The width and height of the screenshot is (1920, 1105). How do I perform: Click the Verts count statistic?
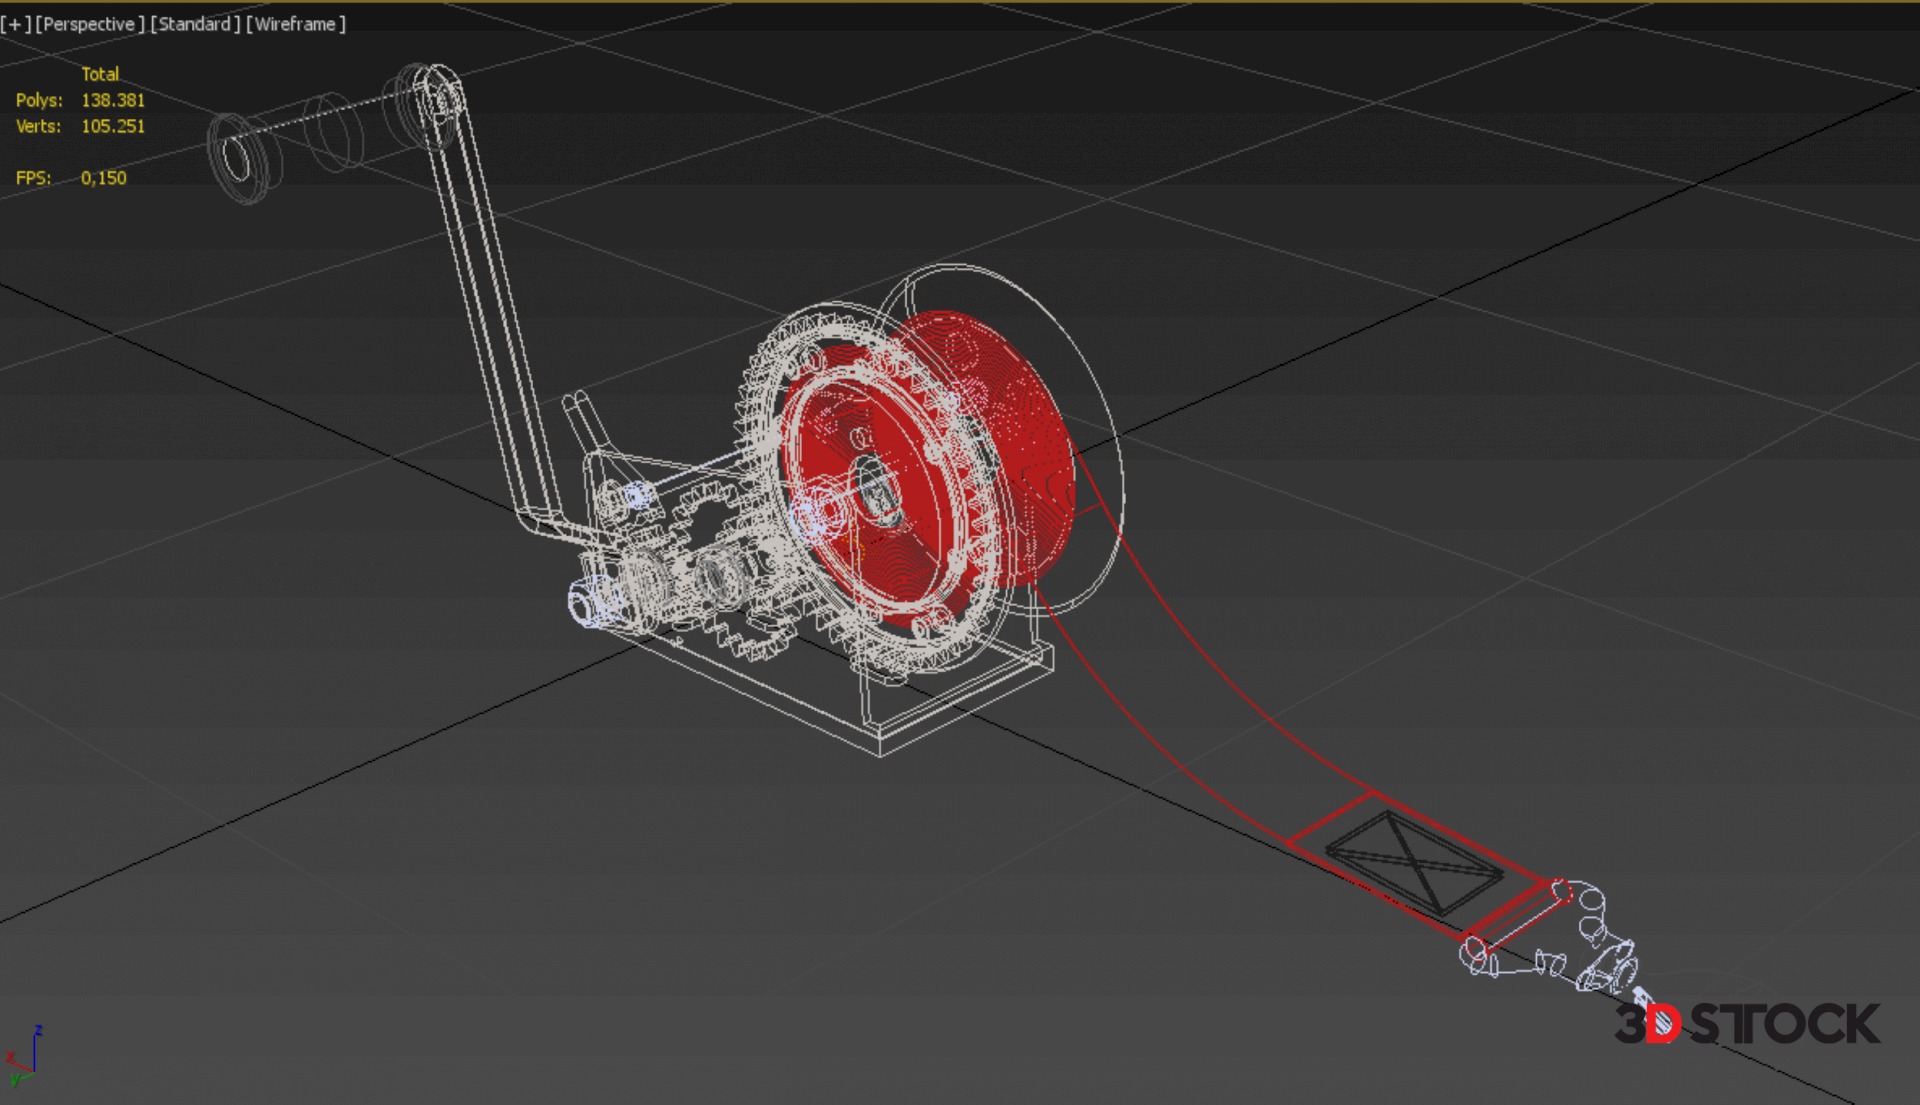(112, 126)
